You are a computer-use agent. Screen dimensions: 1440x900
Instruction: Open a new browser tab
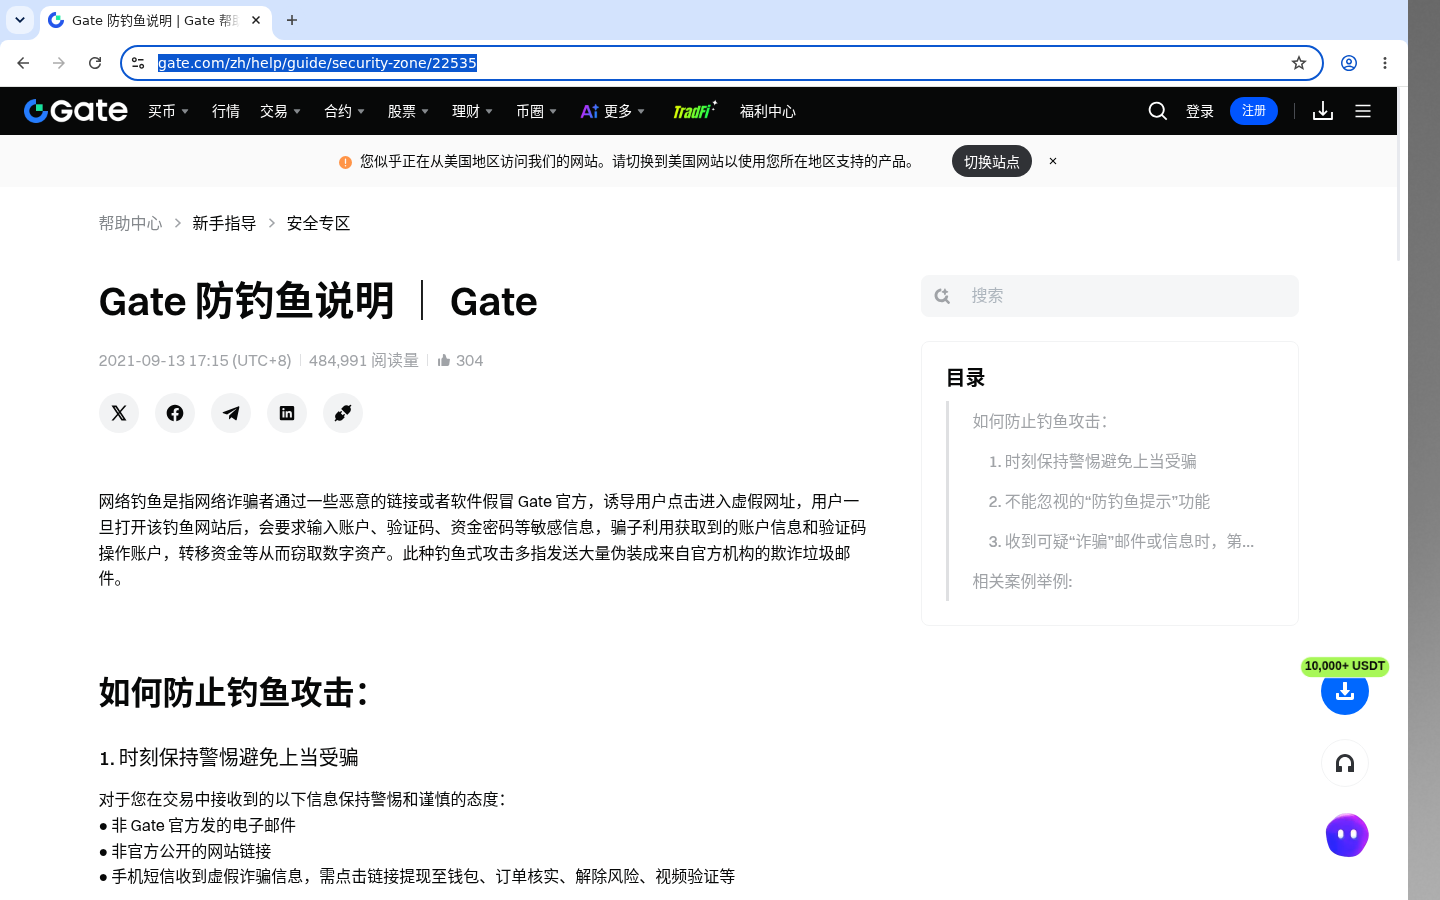[292, 20]
